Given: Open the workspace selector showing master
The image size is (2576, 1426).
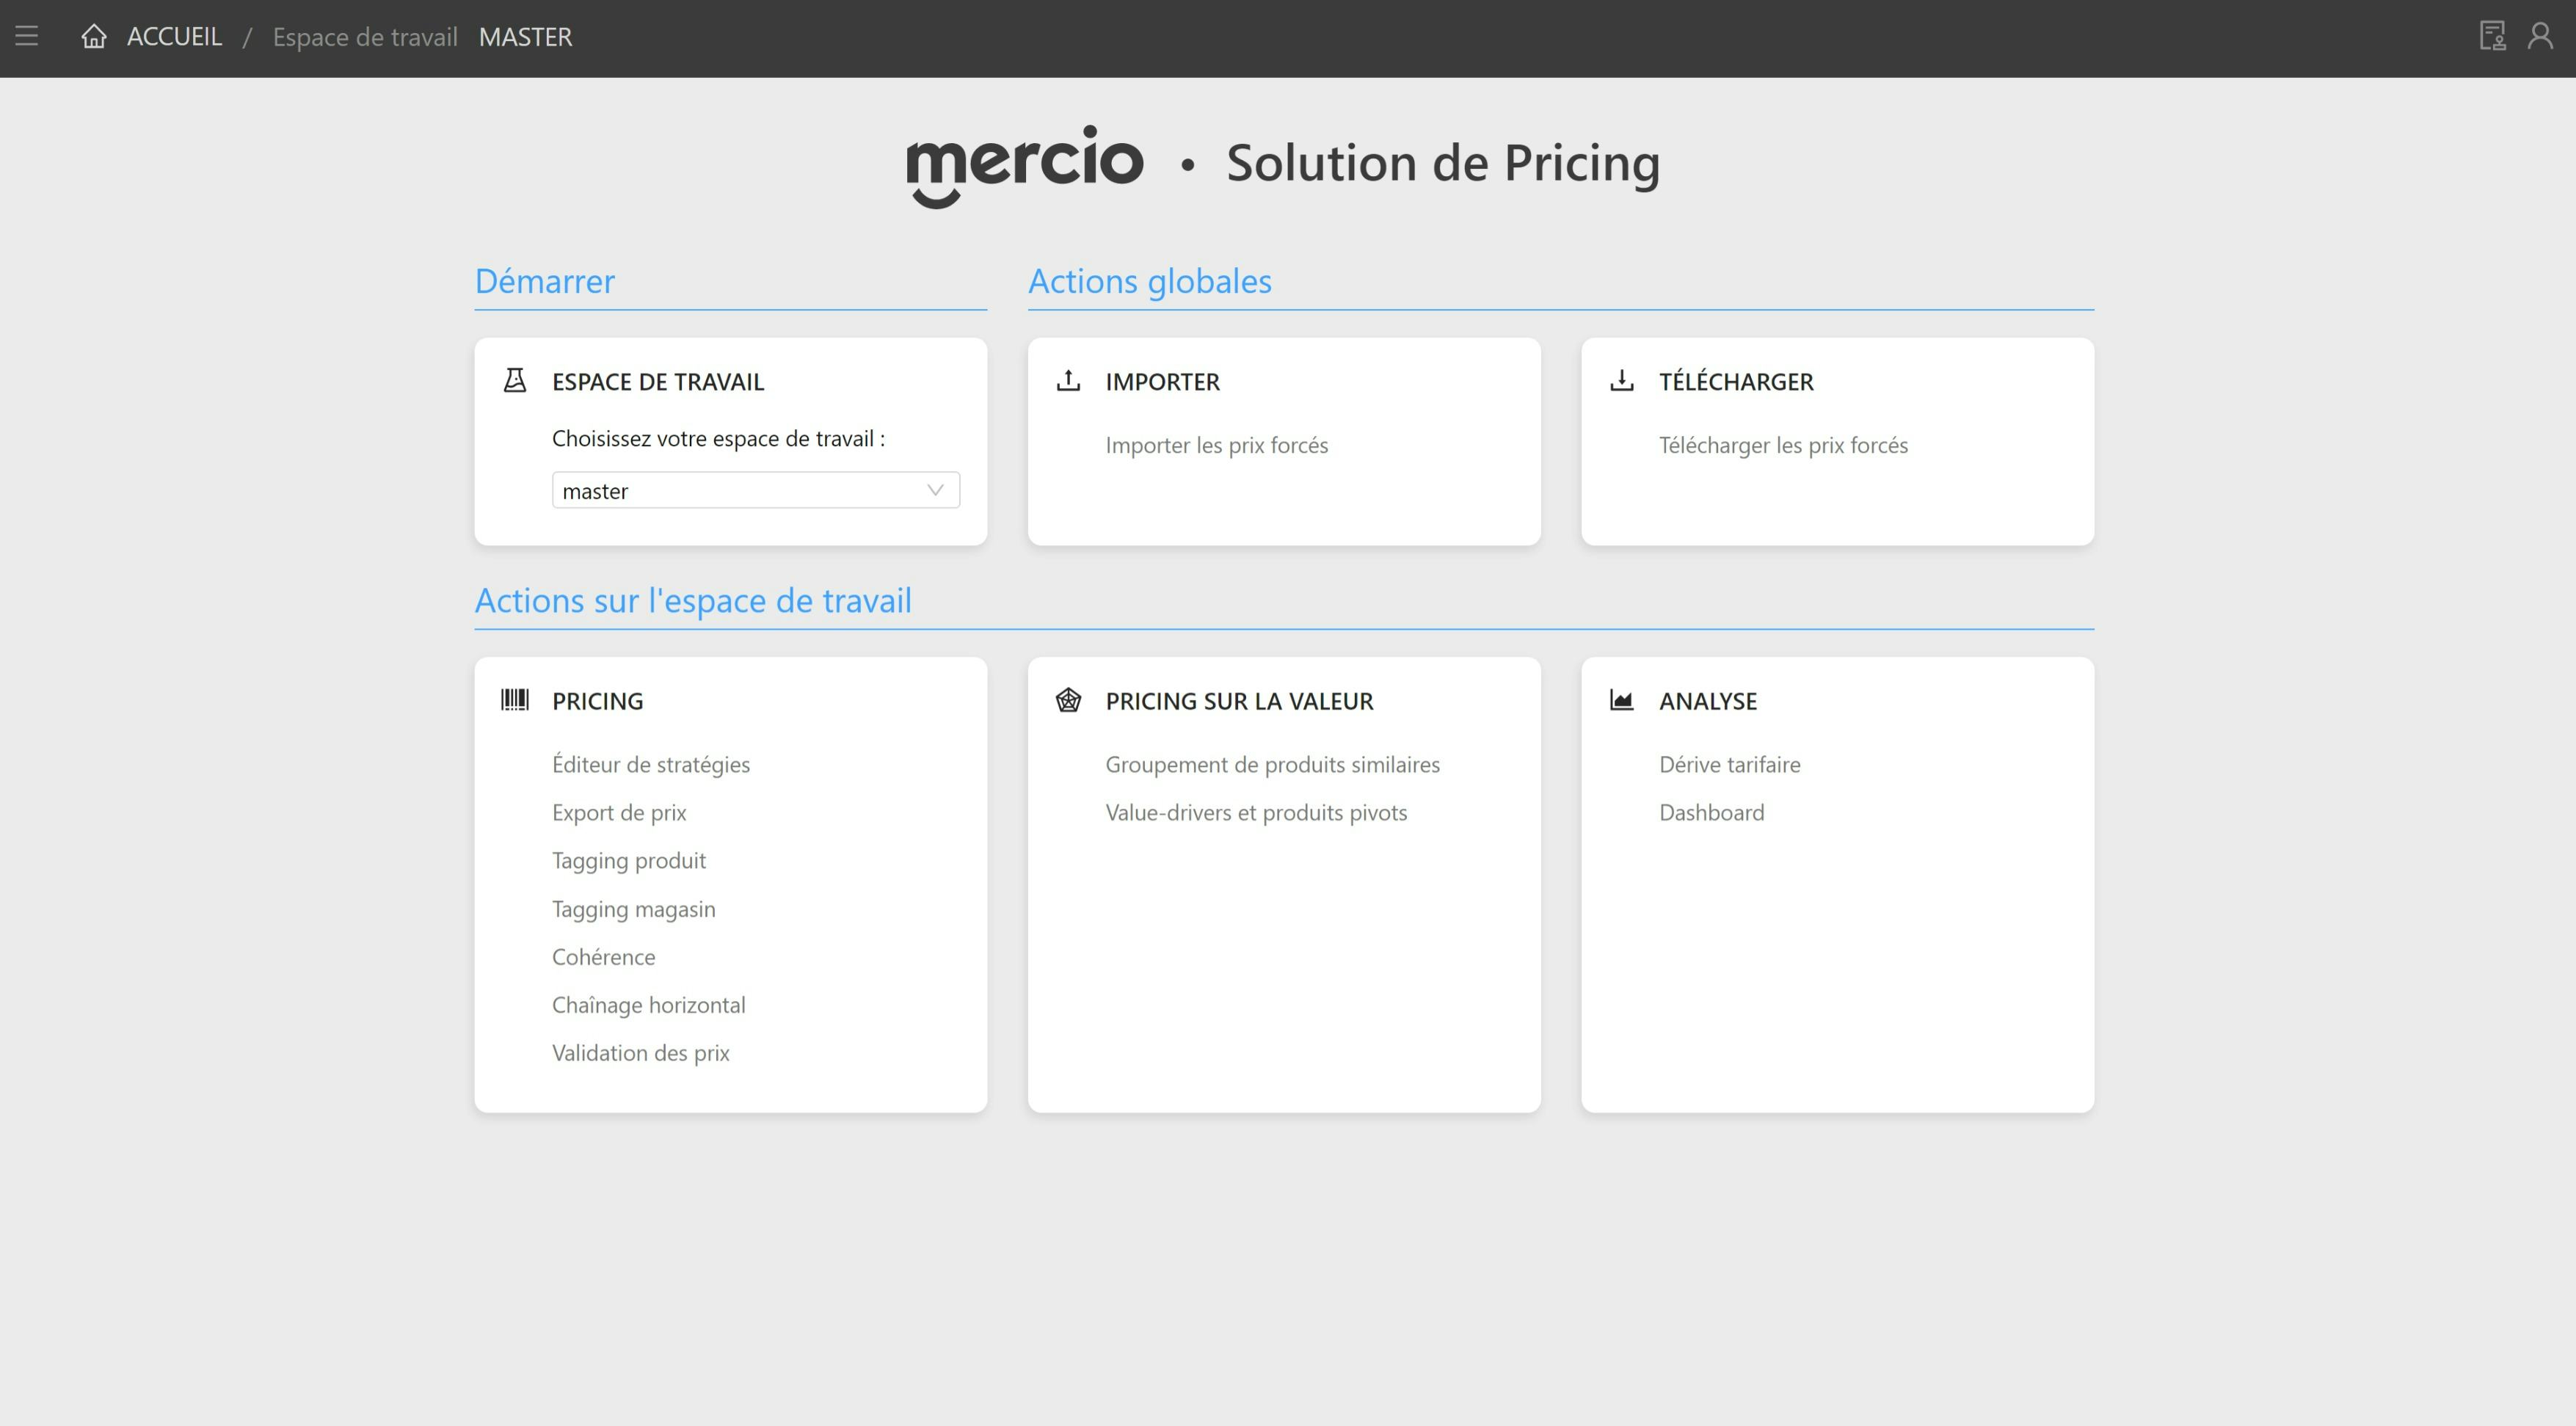Looking at the screenshot, I should 740,490.
